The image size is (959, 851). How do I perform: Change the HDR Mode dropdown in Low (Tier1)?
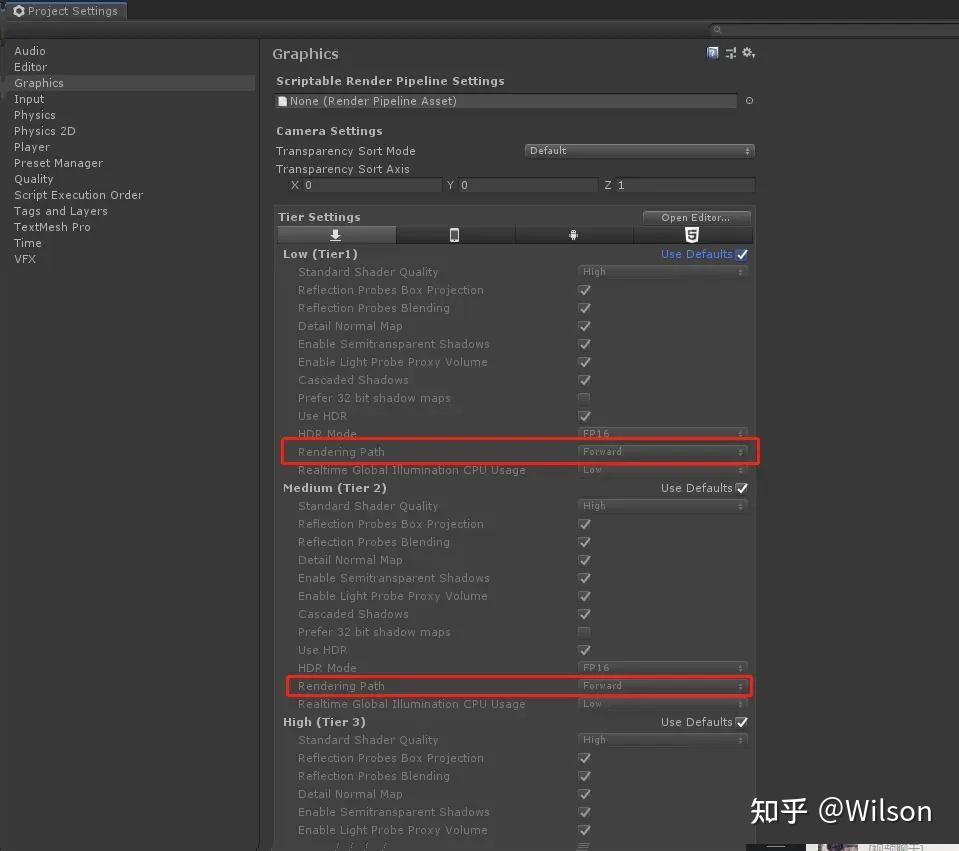pyautogui.click(x=663, y=433)
